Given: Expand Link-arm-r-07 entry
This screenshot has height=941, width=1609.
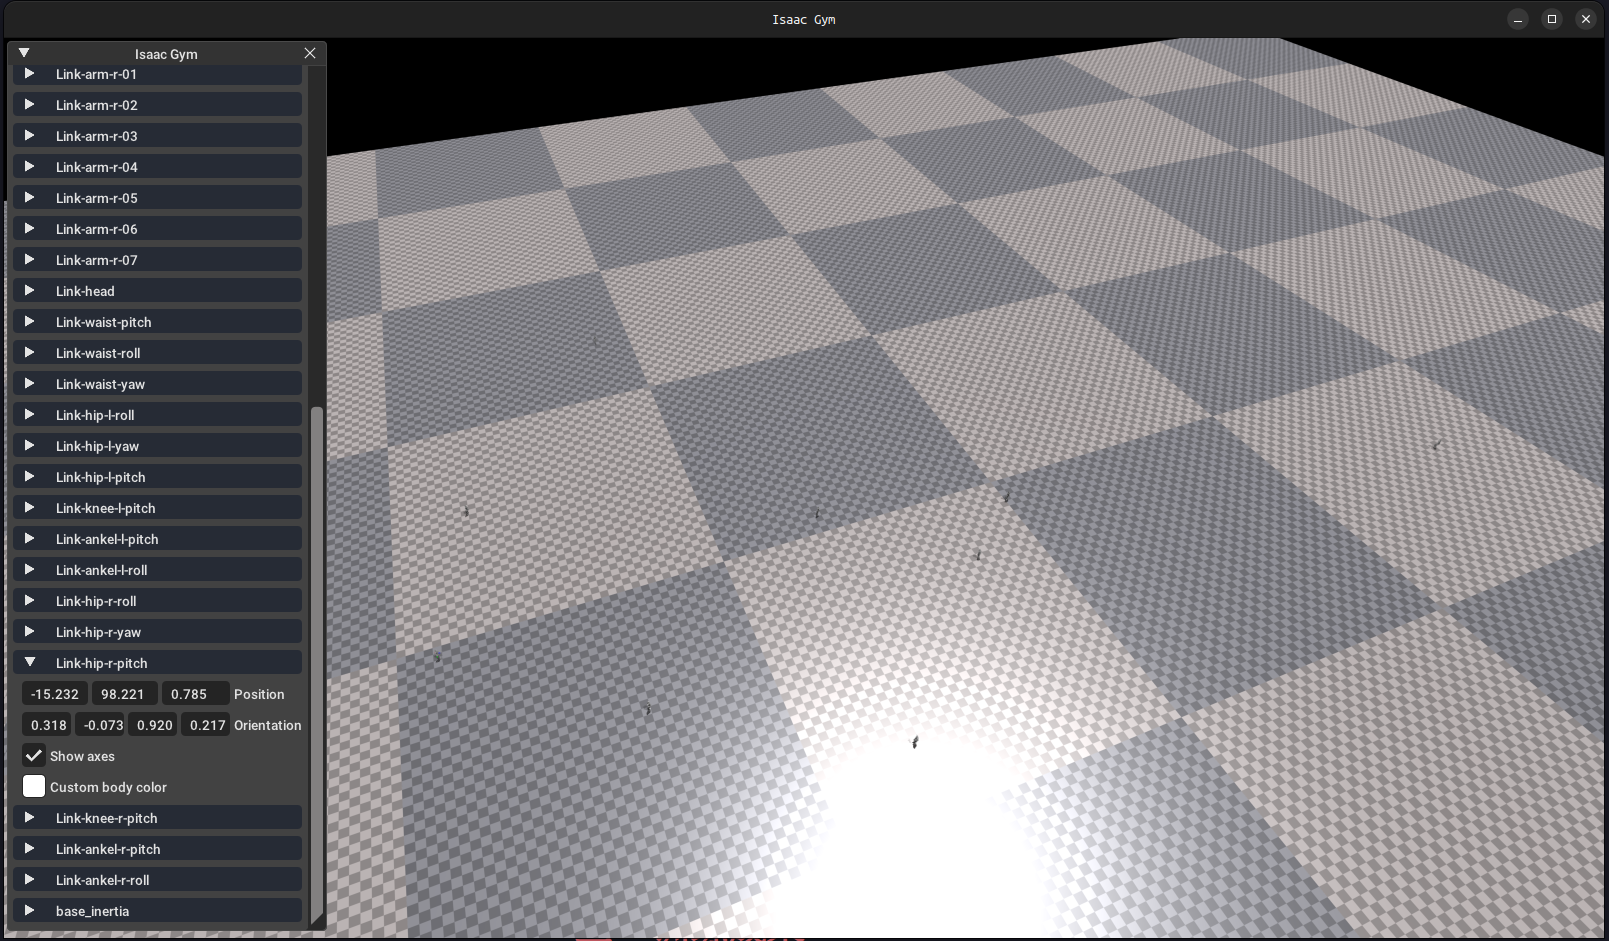Looking at the screenshot, I should pyautogui.click(x=157, y=260).
